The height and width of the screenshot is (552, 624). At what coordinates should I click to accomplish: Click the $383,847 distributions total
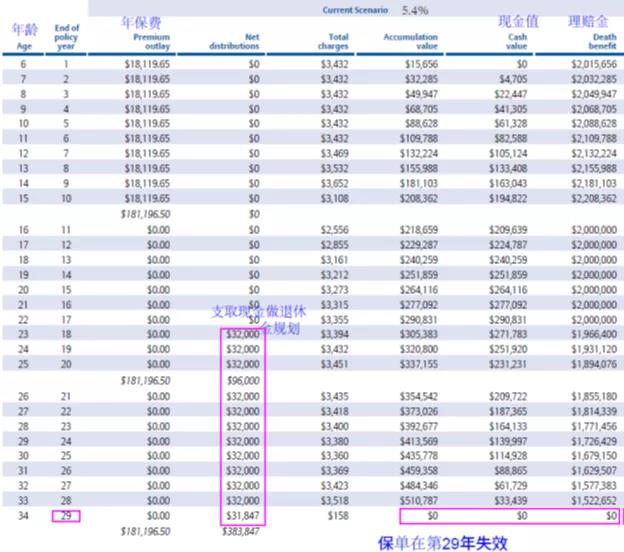coord(242,530)
